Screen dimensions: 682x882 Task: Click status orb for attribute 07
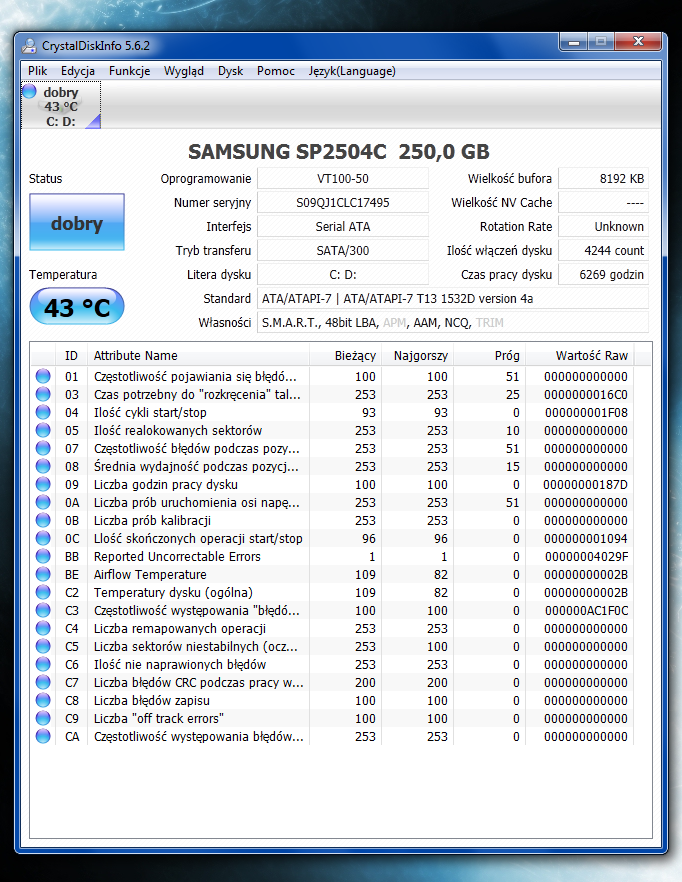(x=43, y=448)
